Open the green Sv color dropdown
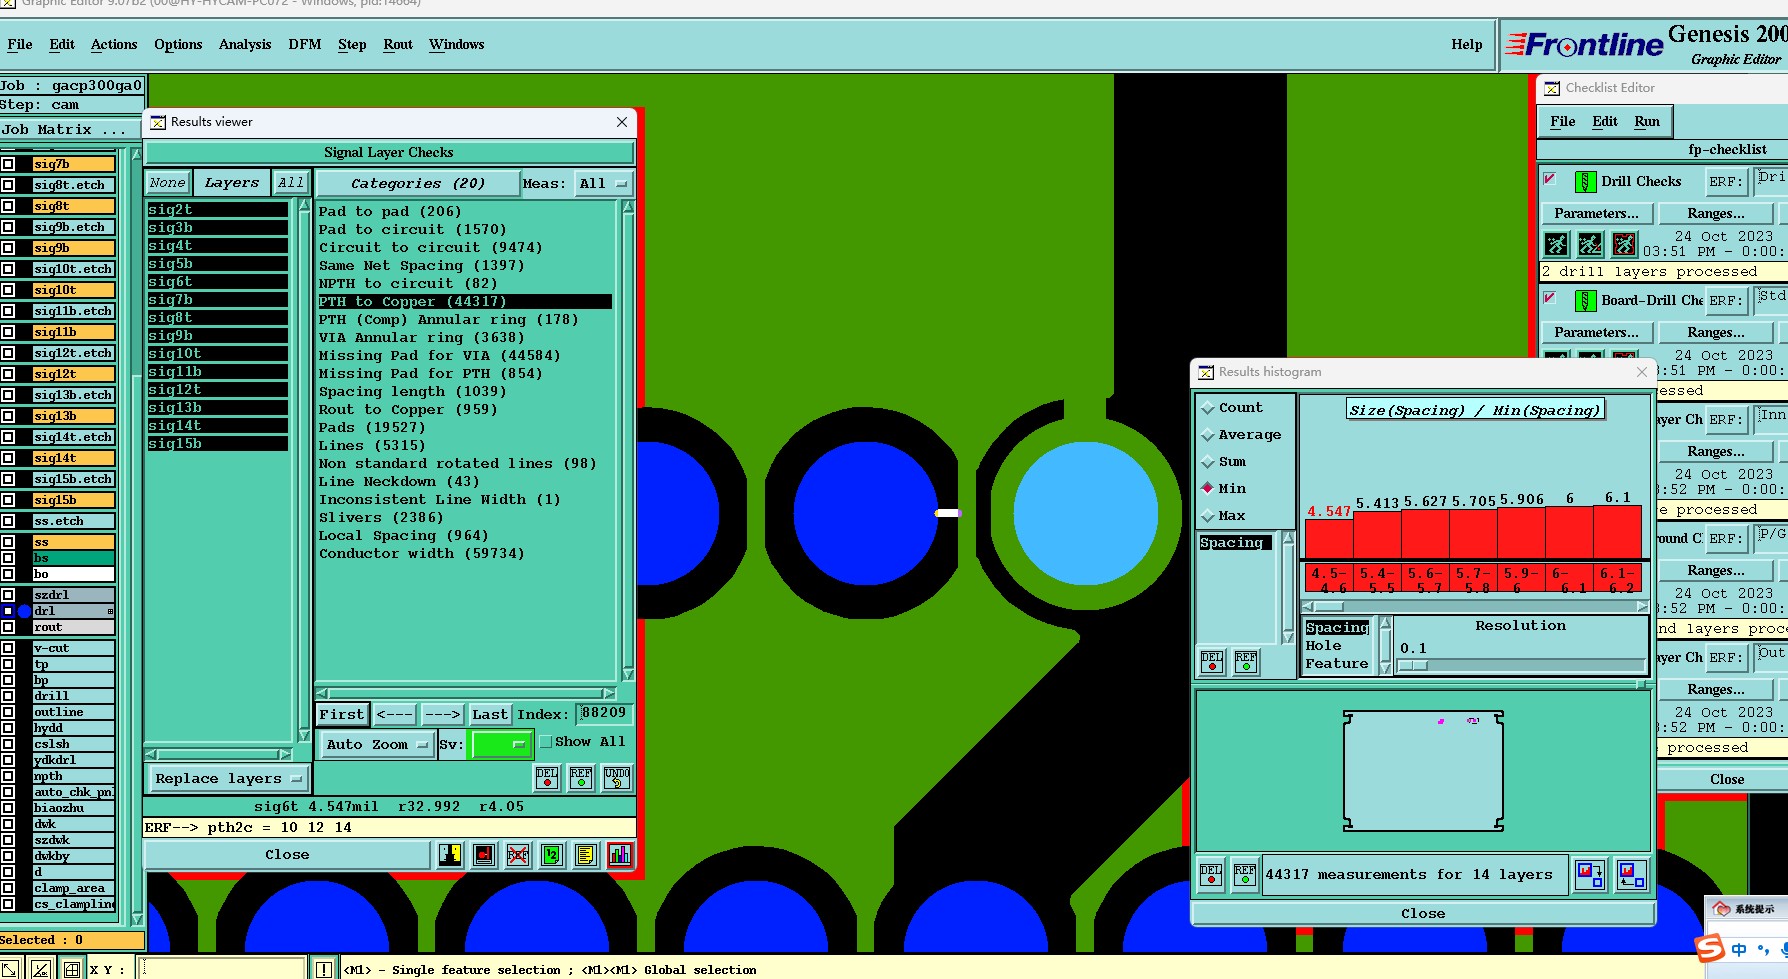The width and height of the screenshot is (1788, 979). 501,745
